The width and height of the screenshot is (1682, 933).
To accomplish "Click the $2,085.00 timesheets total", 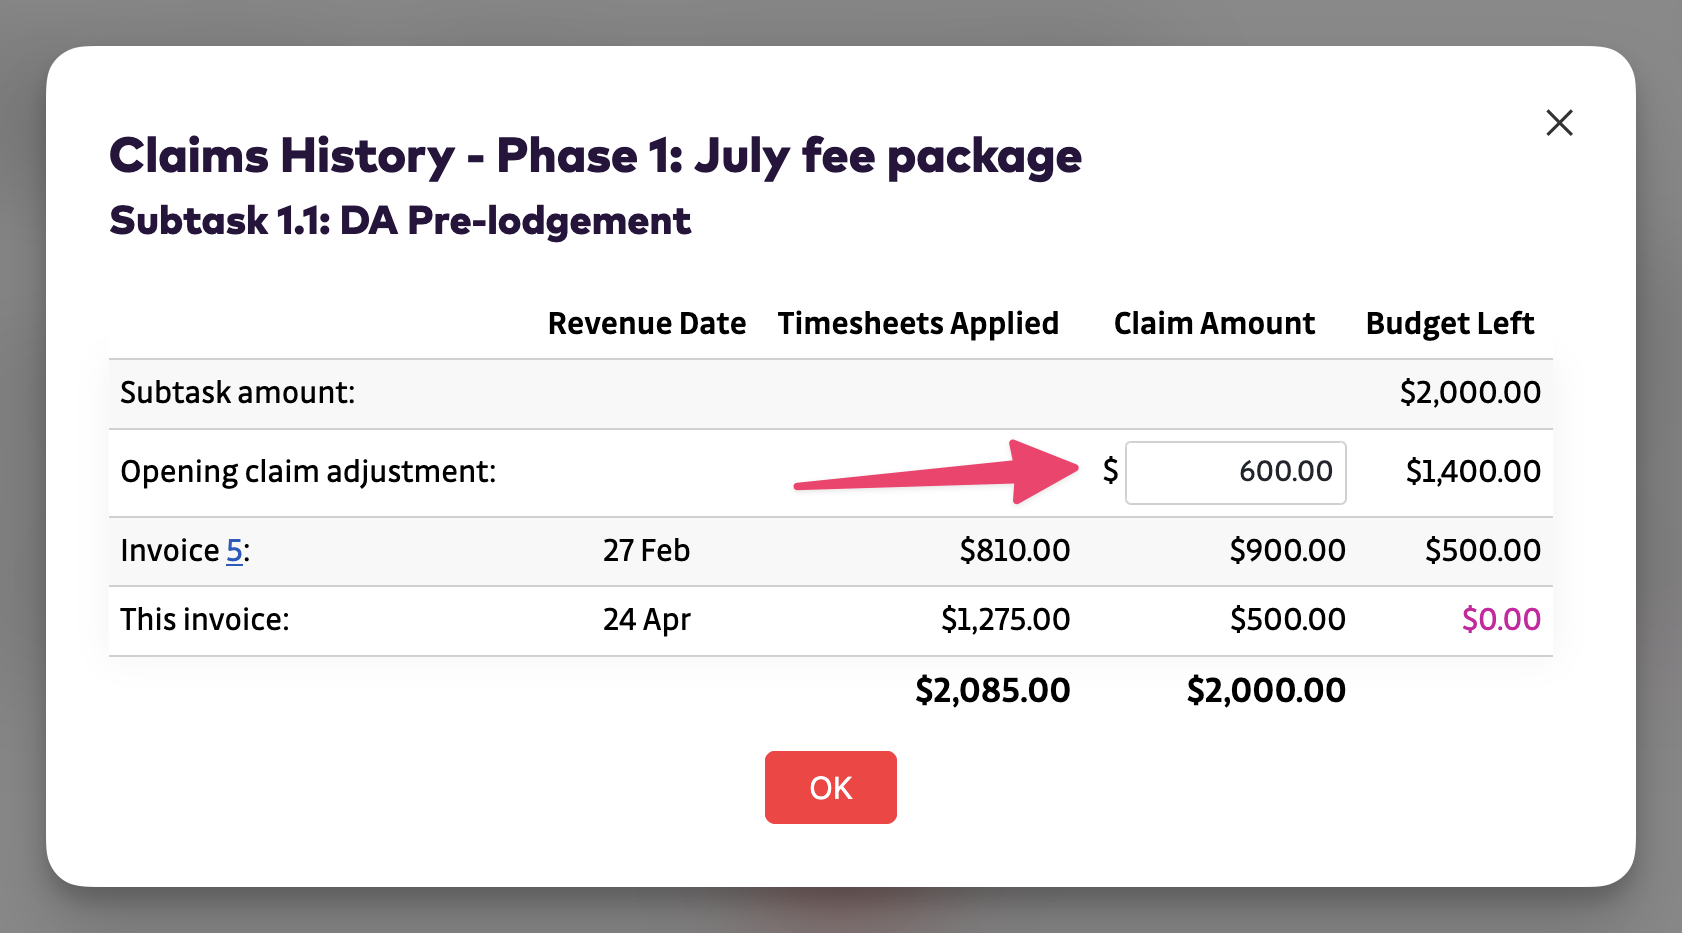I will pyautogui.click(x=992, y=690).
